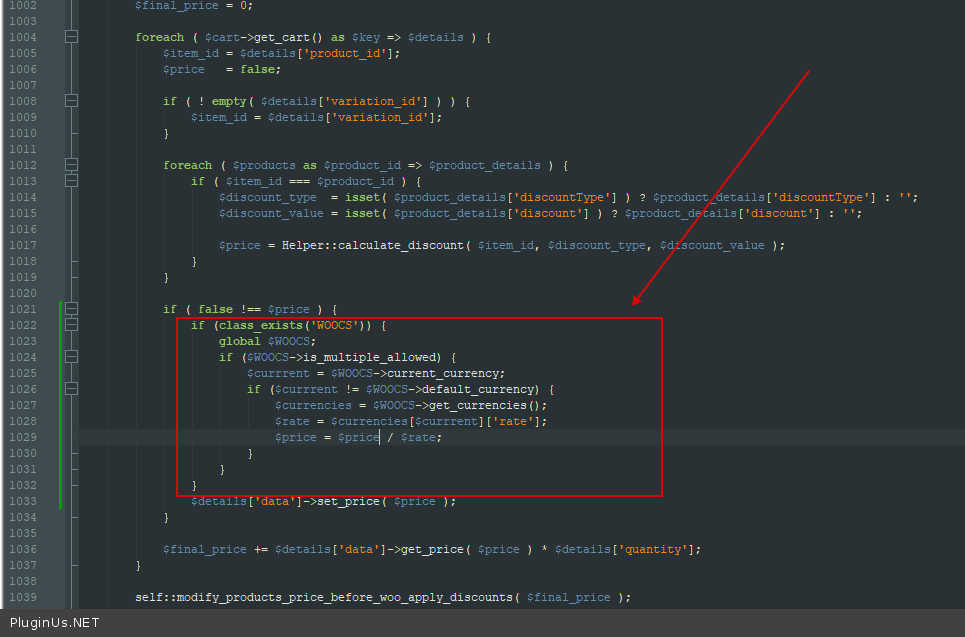This screenshot has width=965, height=637.
Task: Click the default_currency property on line 1026
Action: click(479, 389)
